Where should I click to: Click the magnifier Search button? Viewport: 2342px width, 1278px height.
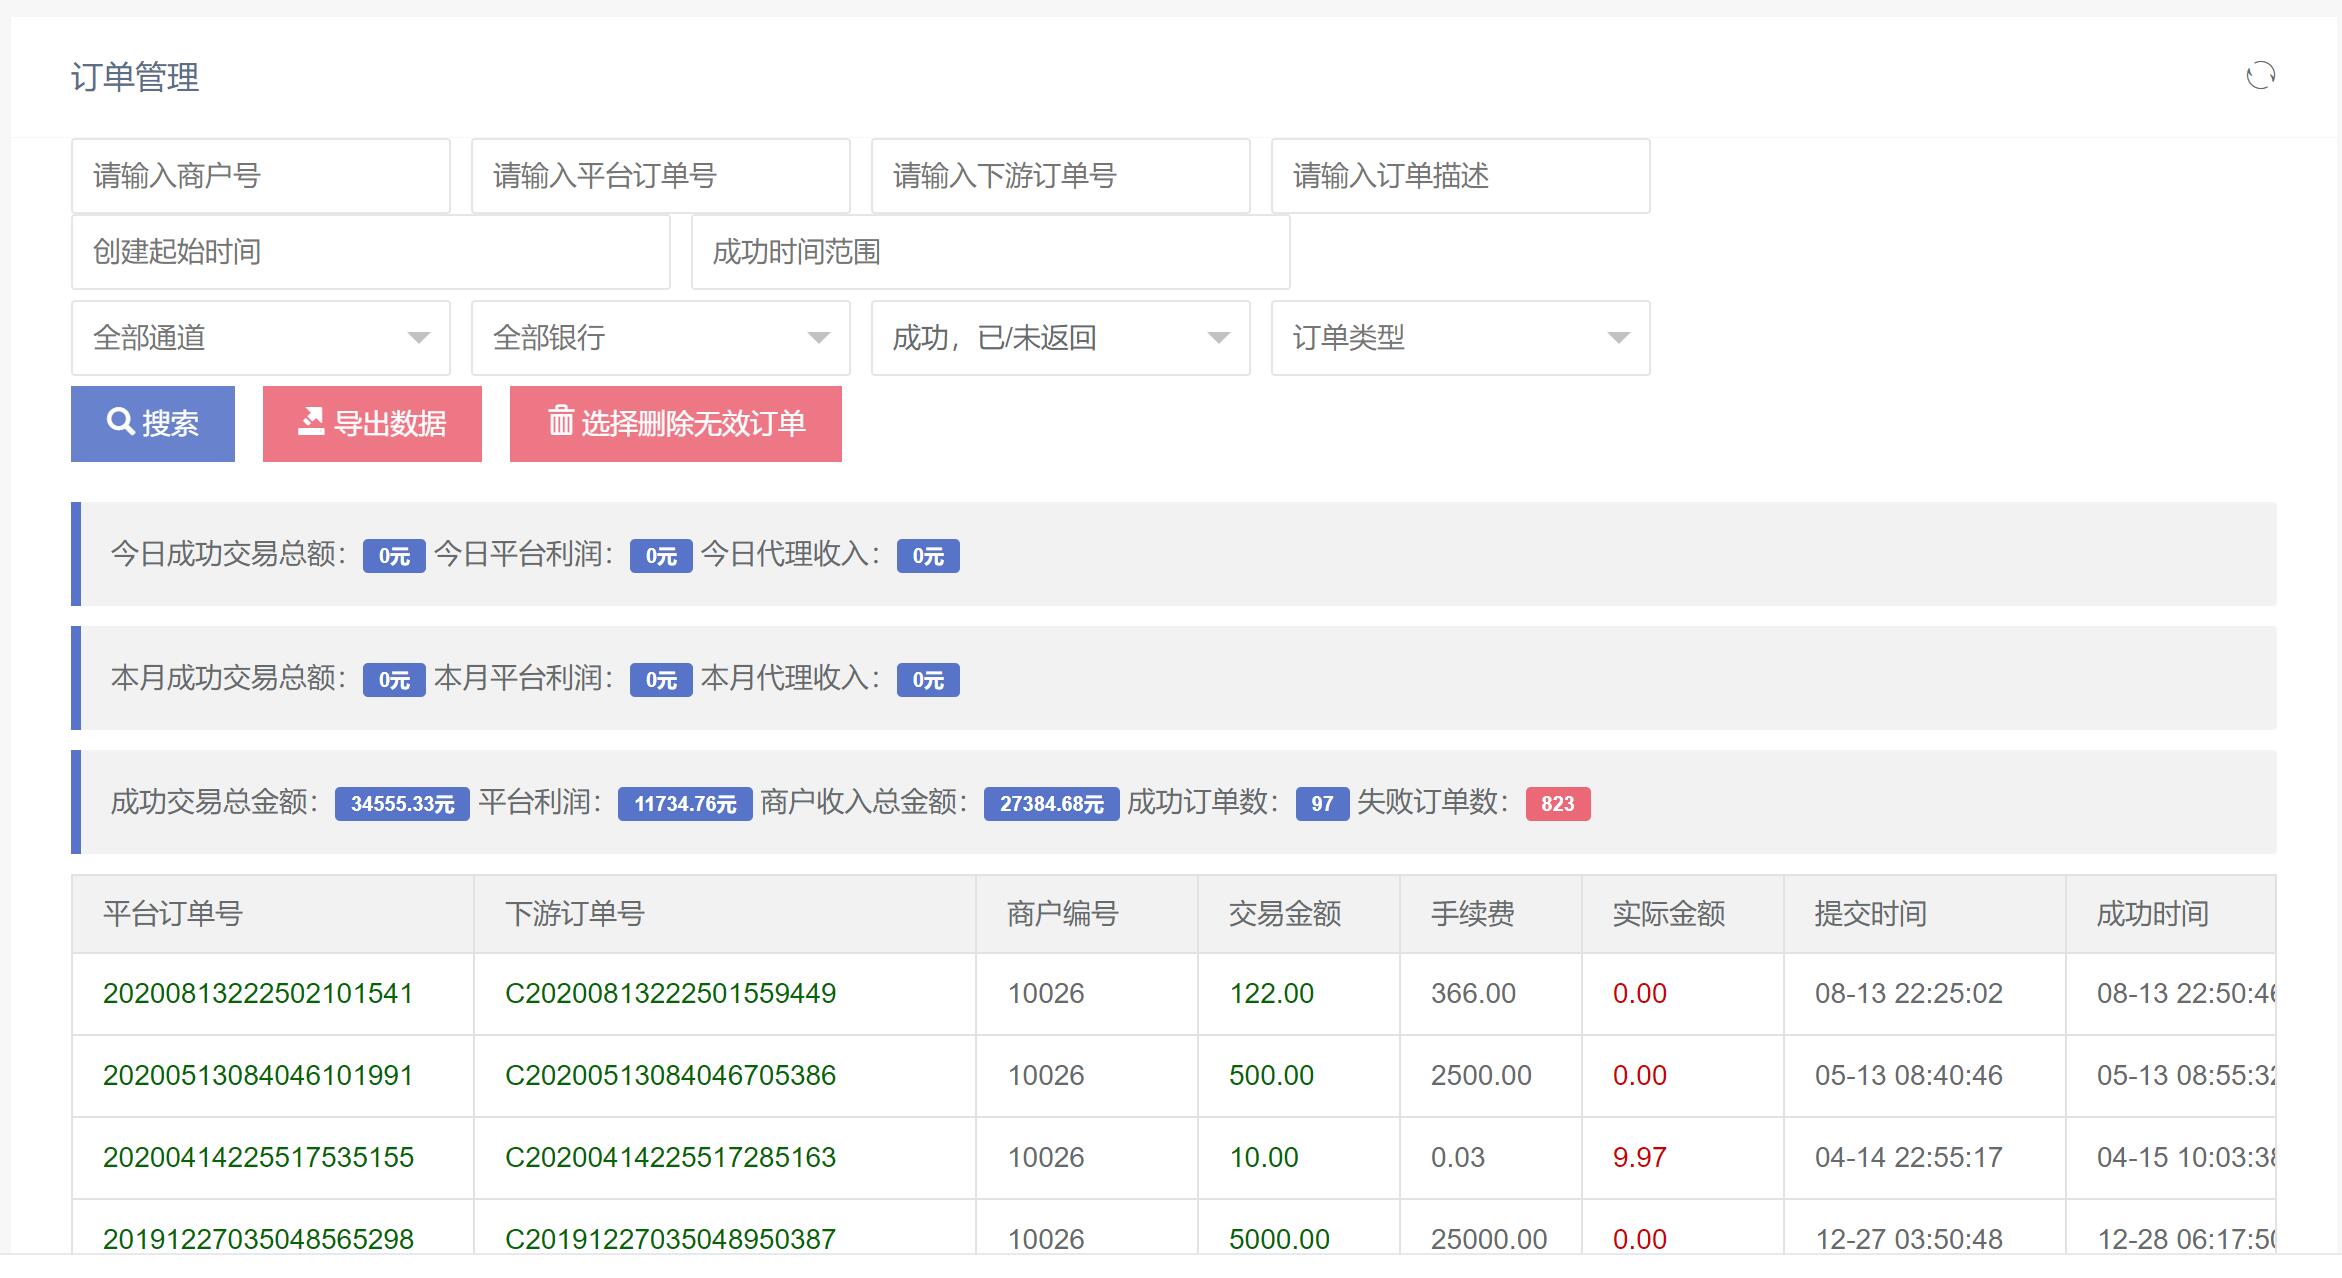click(153, 424)
